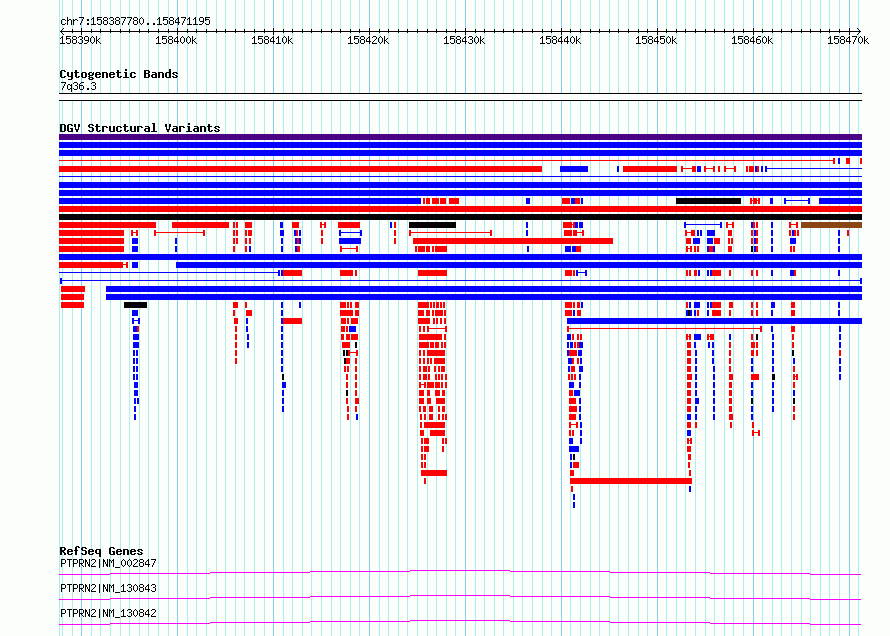Click the PTPRN2|NM_130843 gene label
This screenshot has width=890, height=636.
tap(108, 588)
